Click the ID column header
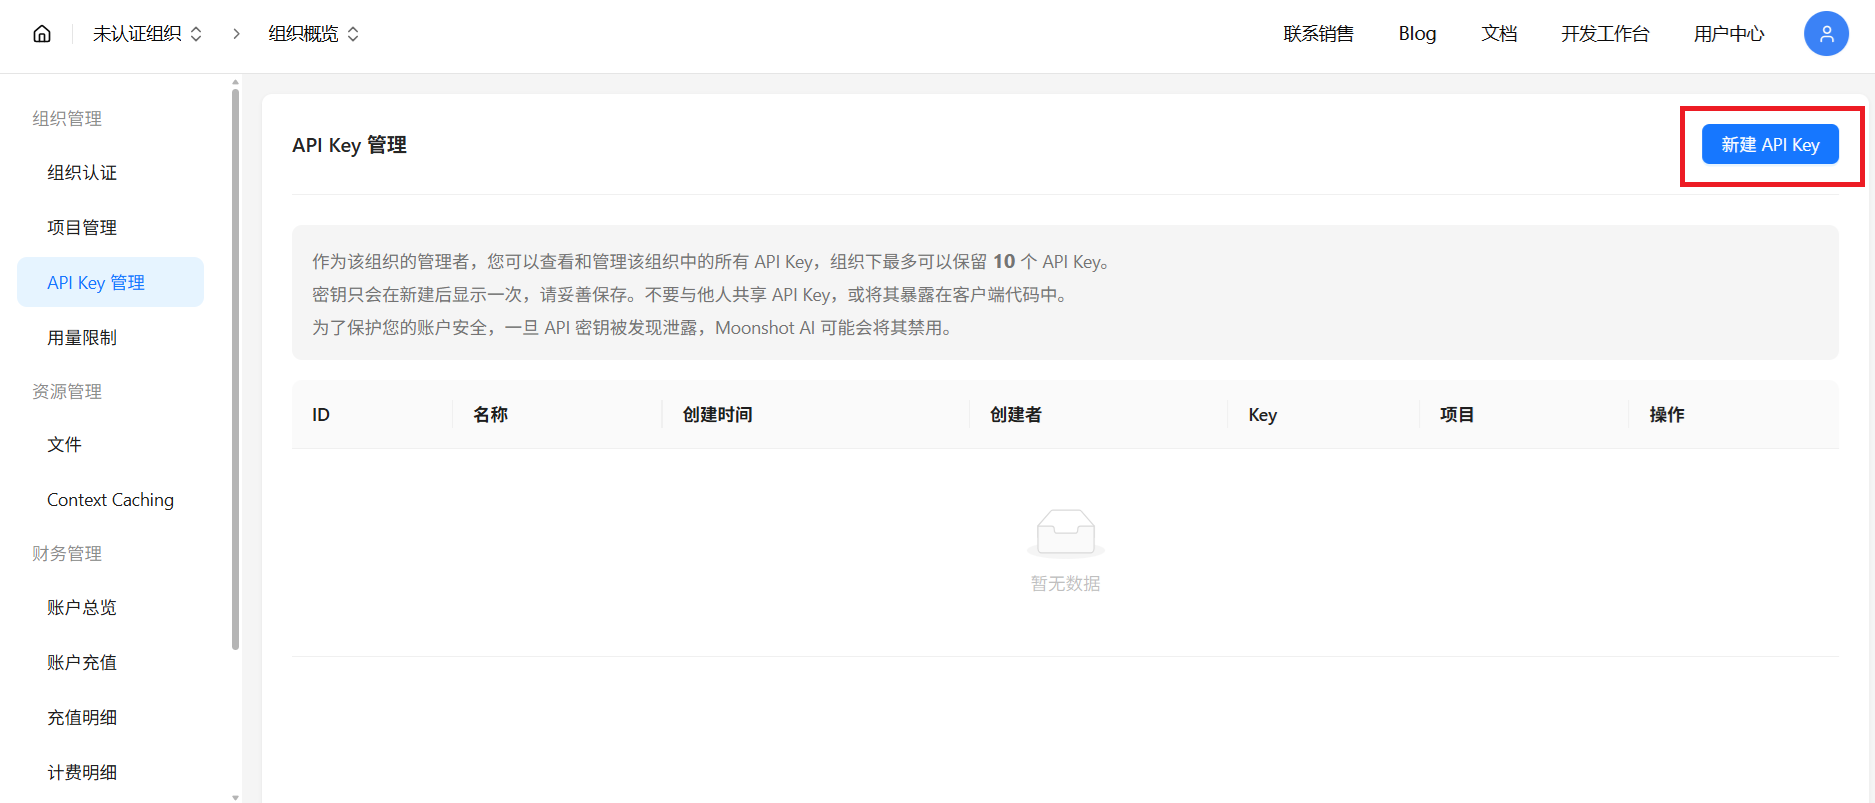The image size is (1875, 803). (x=320, y=415)
